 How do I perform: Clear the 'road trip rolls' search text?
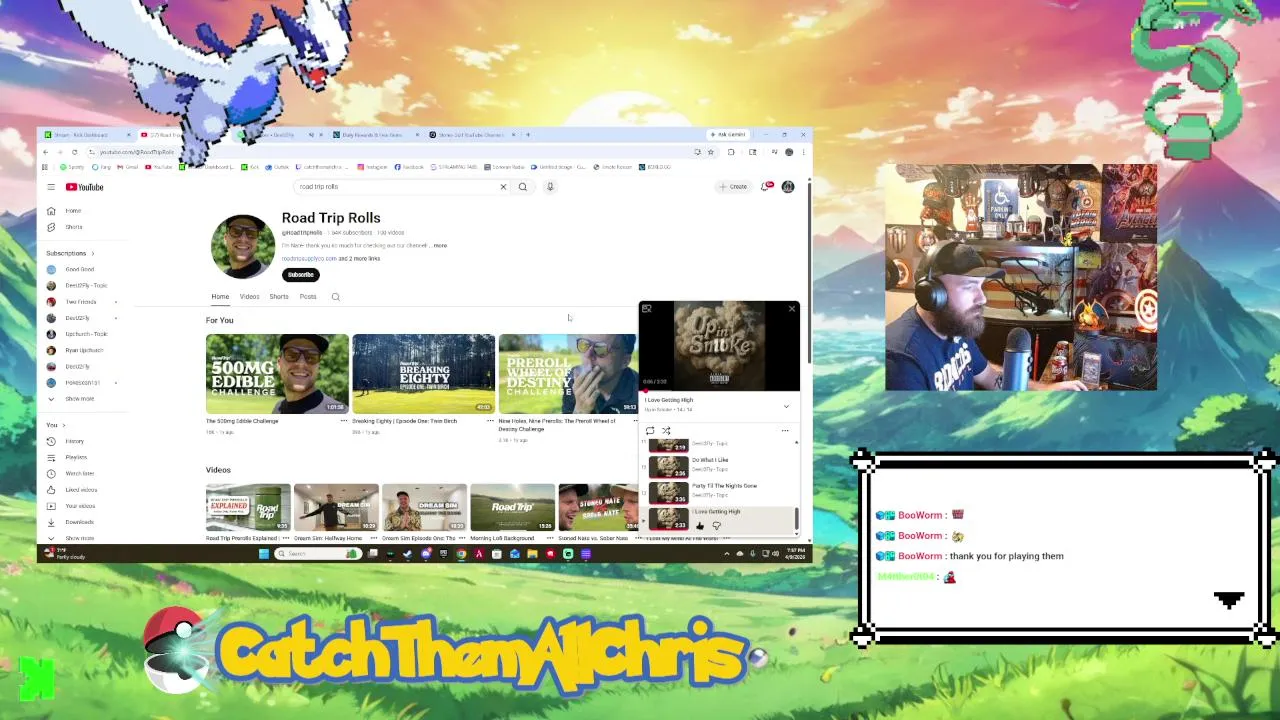click(503, 187)
